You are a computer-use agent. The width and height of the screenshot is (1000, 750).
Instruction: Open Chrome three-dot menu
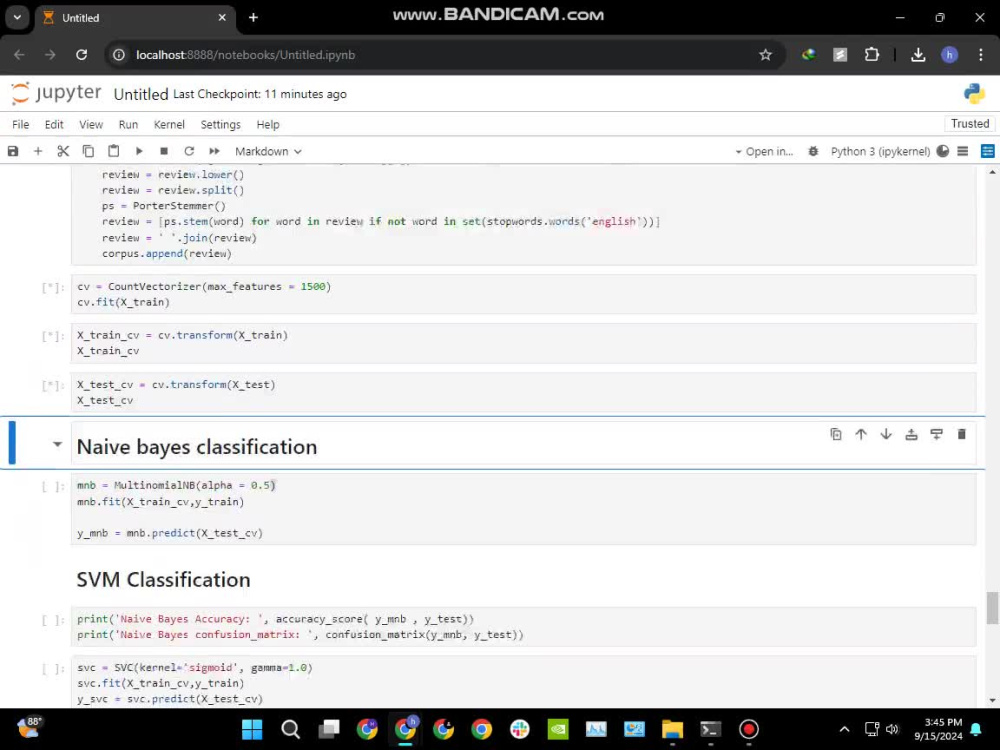coord(980,55)
